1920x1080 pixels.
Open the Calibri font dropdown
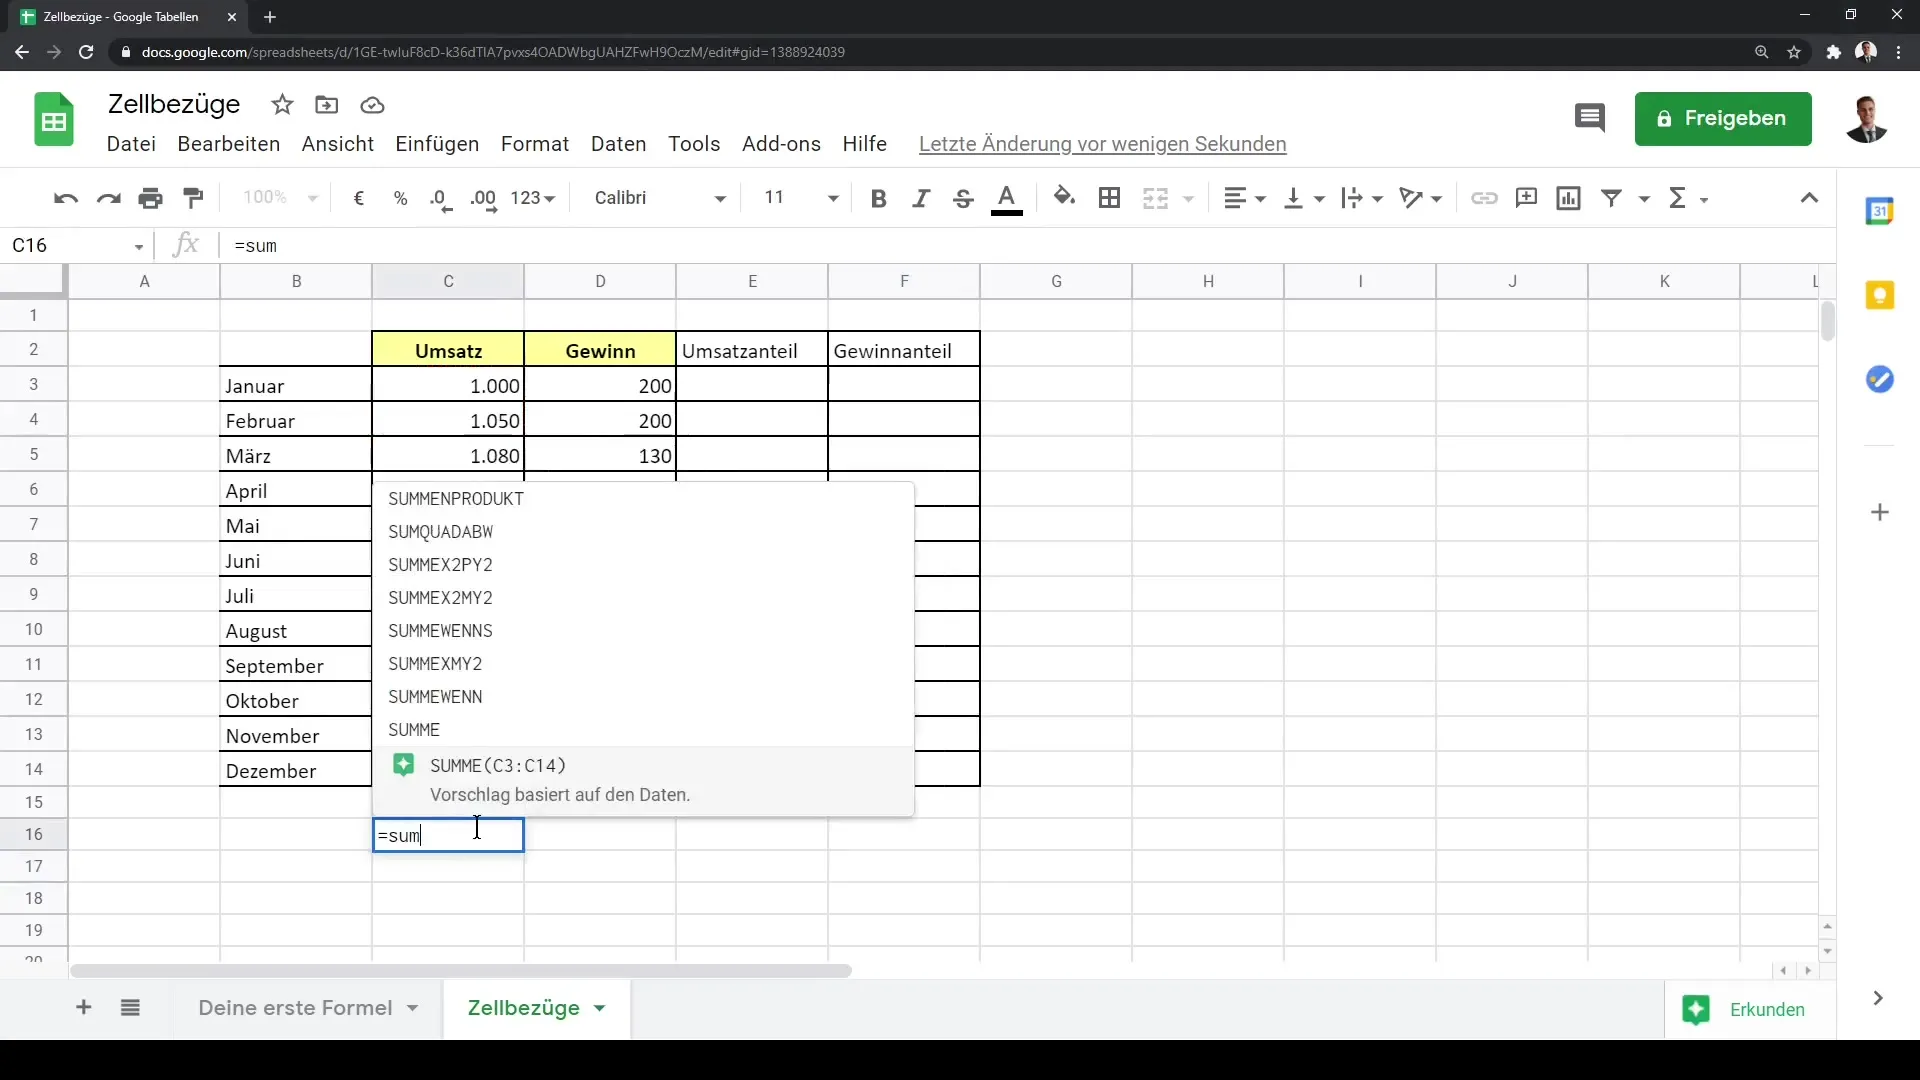pos(660,198)
